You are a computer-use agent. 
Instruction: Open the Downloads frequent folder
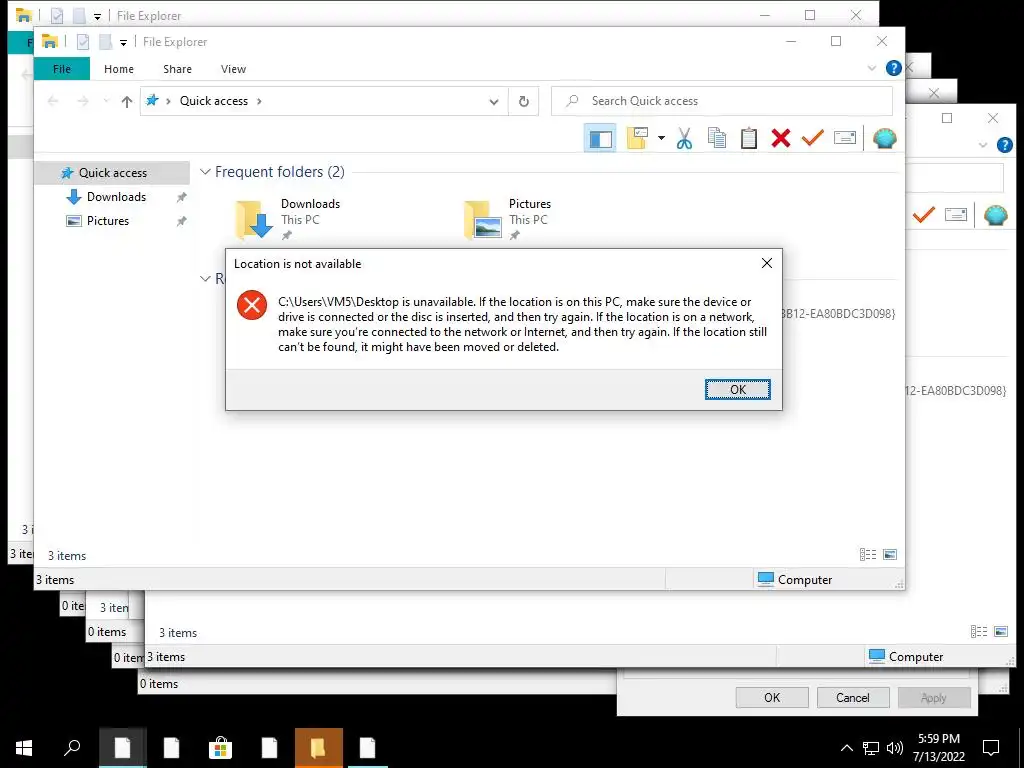click(288, 219)
